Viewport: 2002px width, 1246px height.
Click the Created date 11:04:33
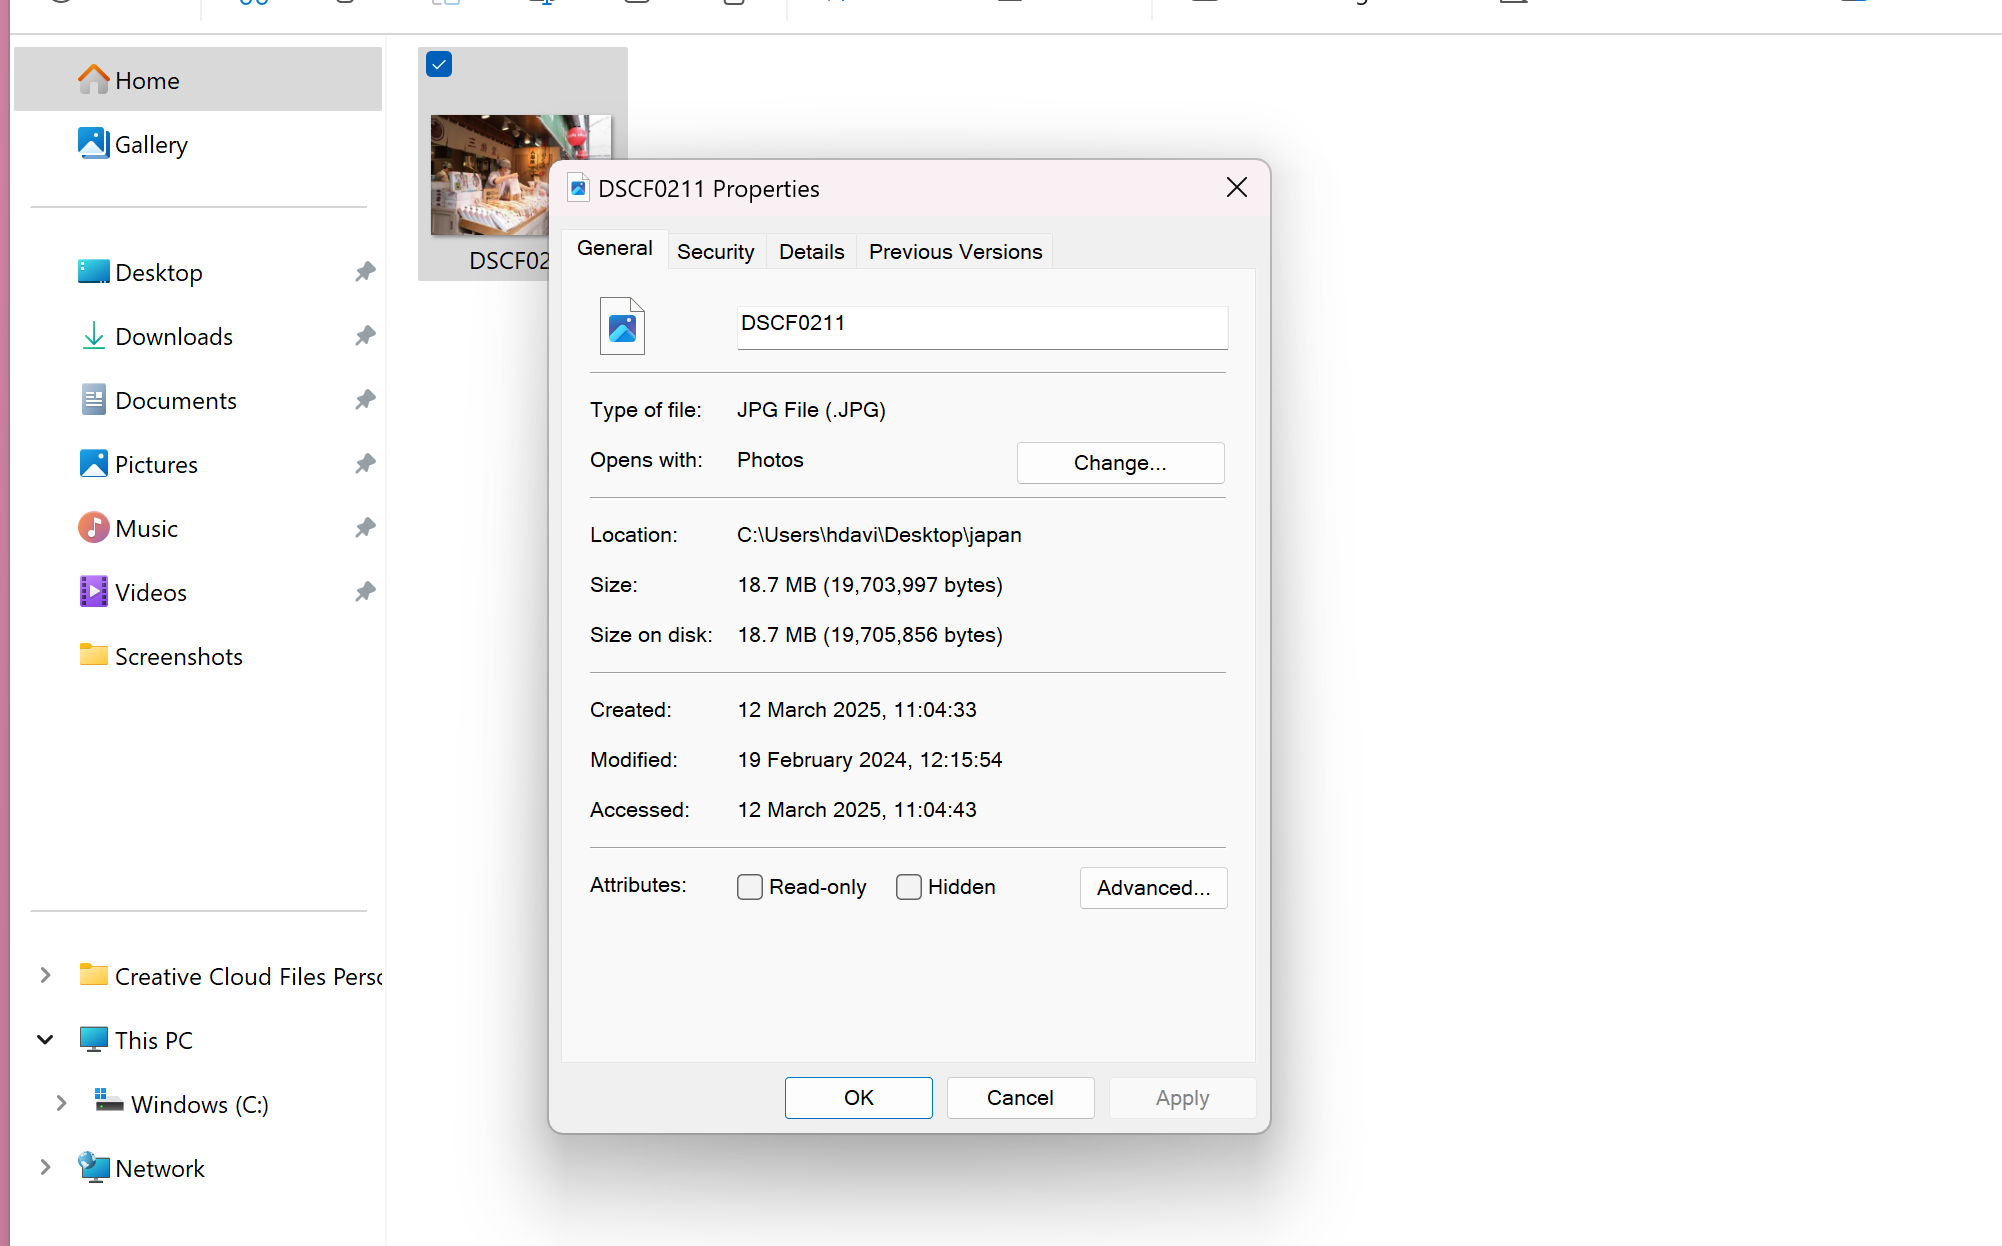tap(857, 710)
